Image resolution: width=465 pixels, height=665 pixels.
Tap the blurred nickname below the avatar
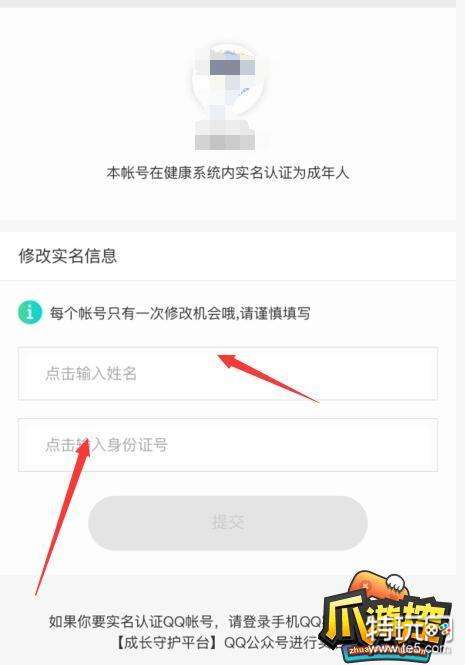[x=225, y=134]
